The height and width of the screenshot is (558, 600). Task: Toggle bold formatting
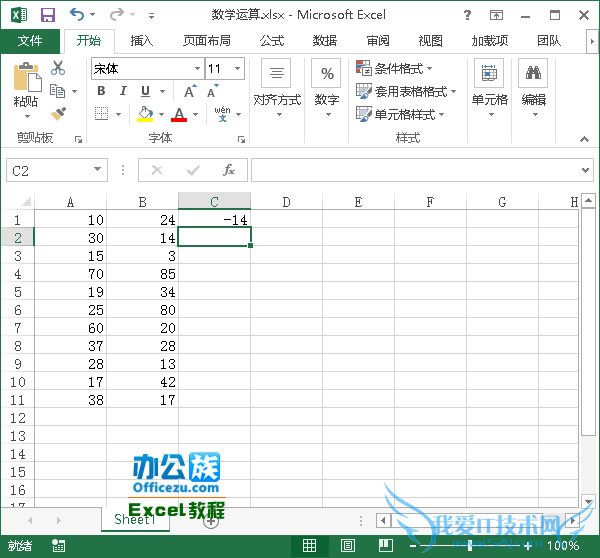coord(101,91)
